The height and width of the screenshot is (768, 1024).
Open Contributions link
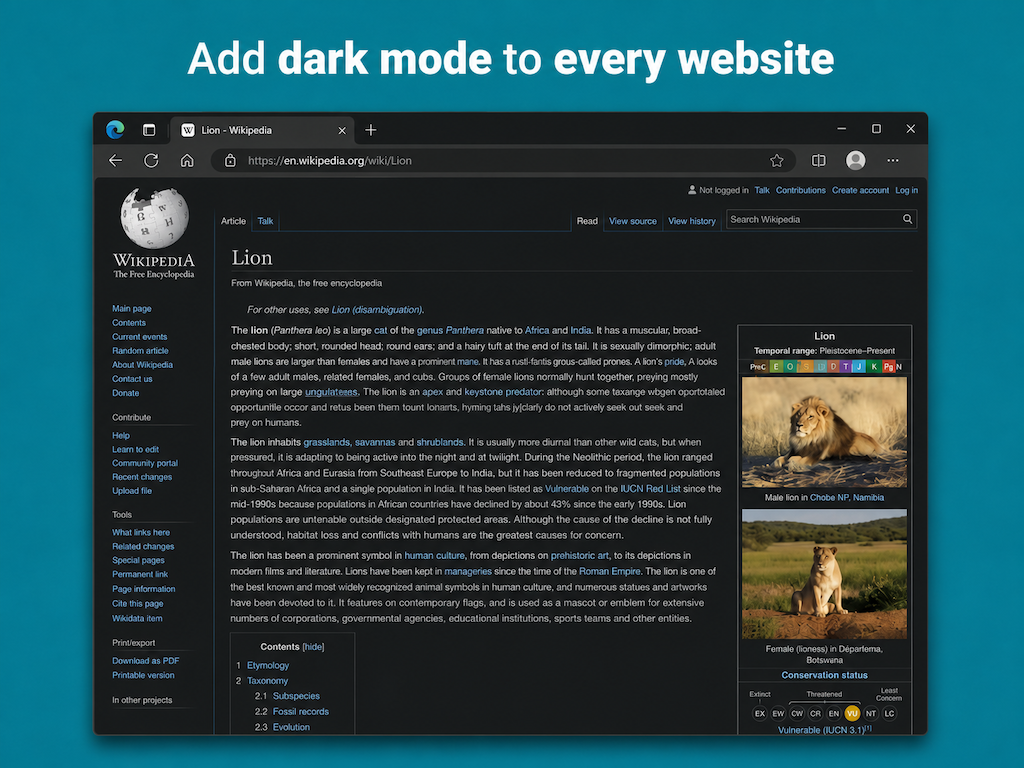[x=801, y=191]
